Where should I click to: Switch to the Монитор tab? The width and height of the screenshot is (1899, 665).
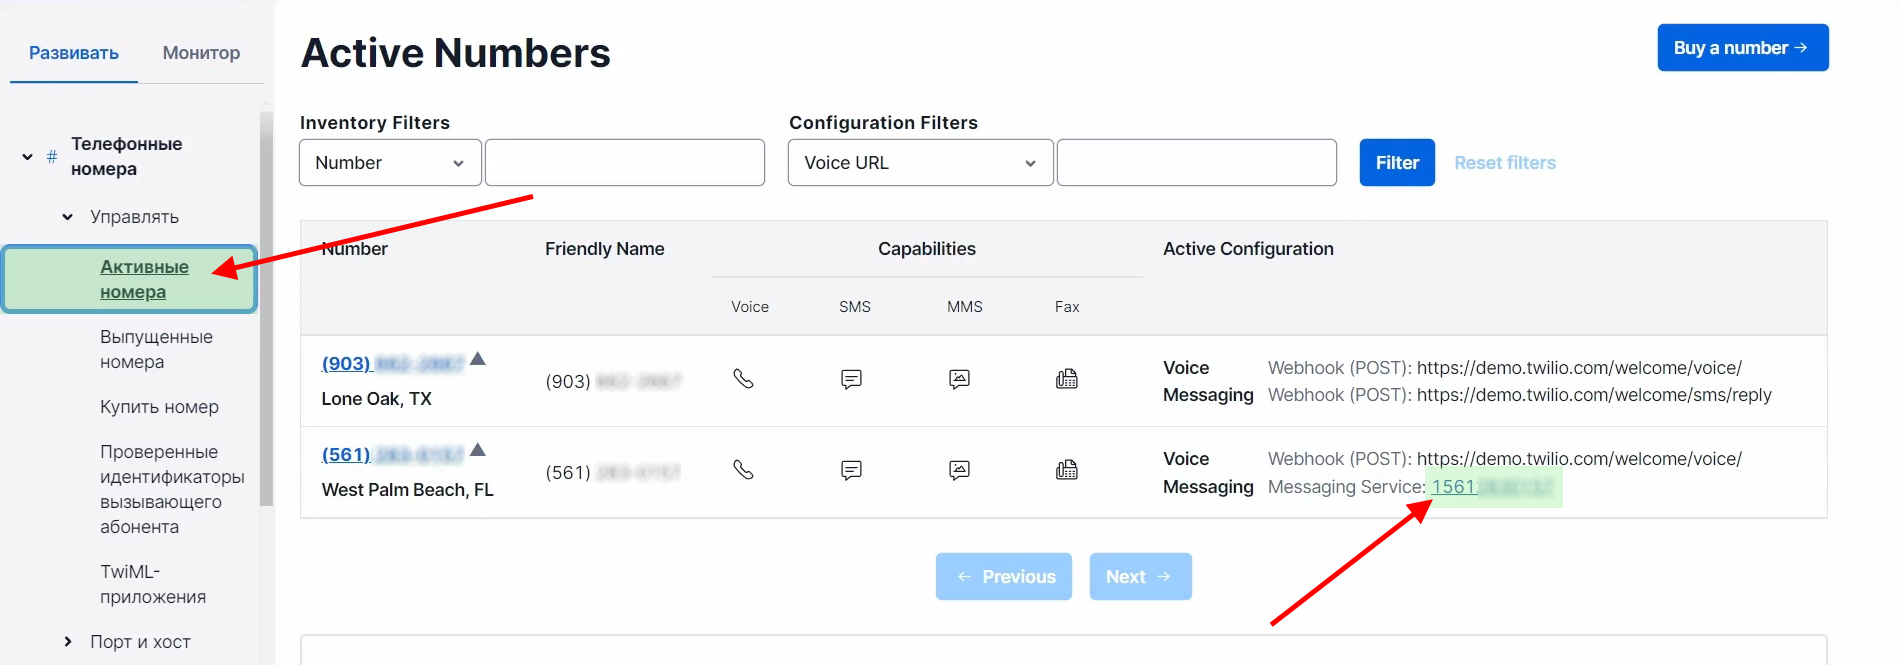coord(201,53)
